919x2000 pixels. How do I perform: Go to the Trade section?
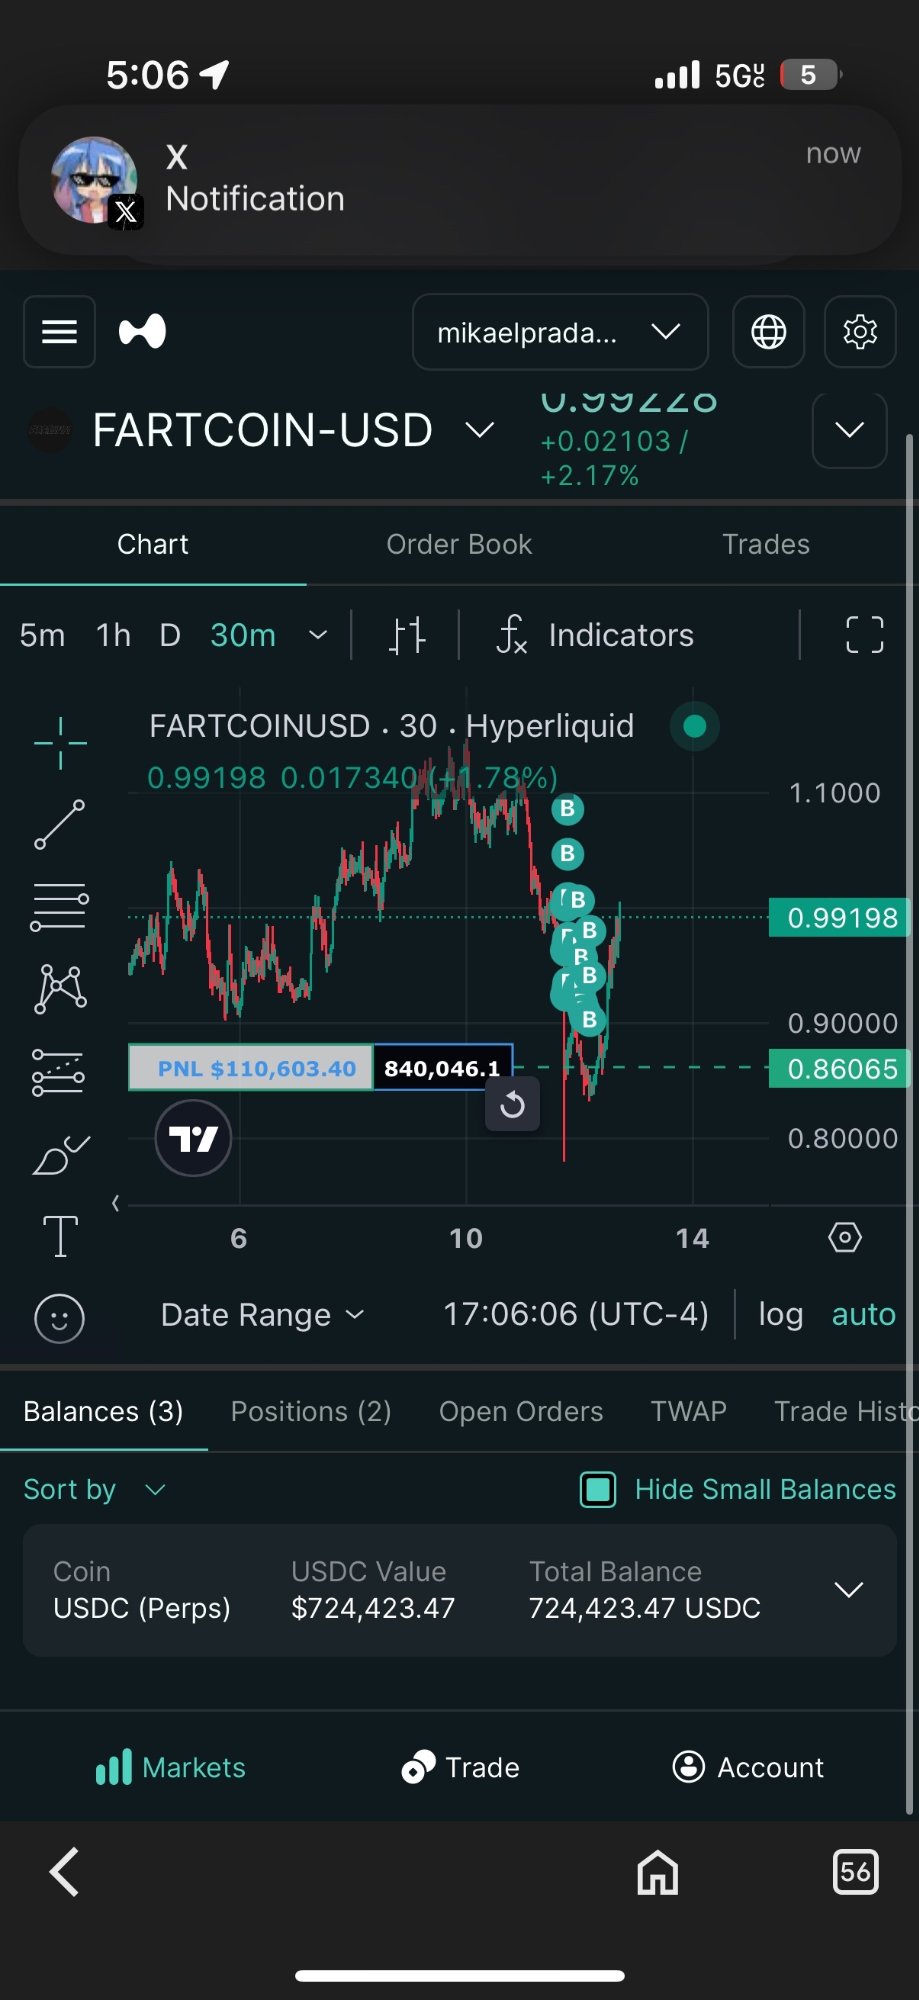(460, 1767)
